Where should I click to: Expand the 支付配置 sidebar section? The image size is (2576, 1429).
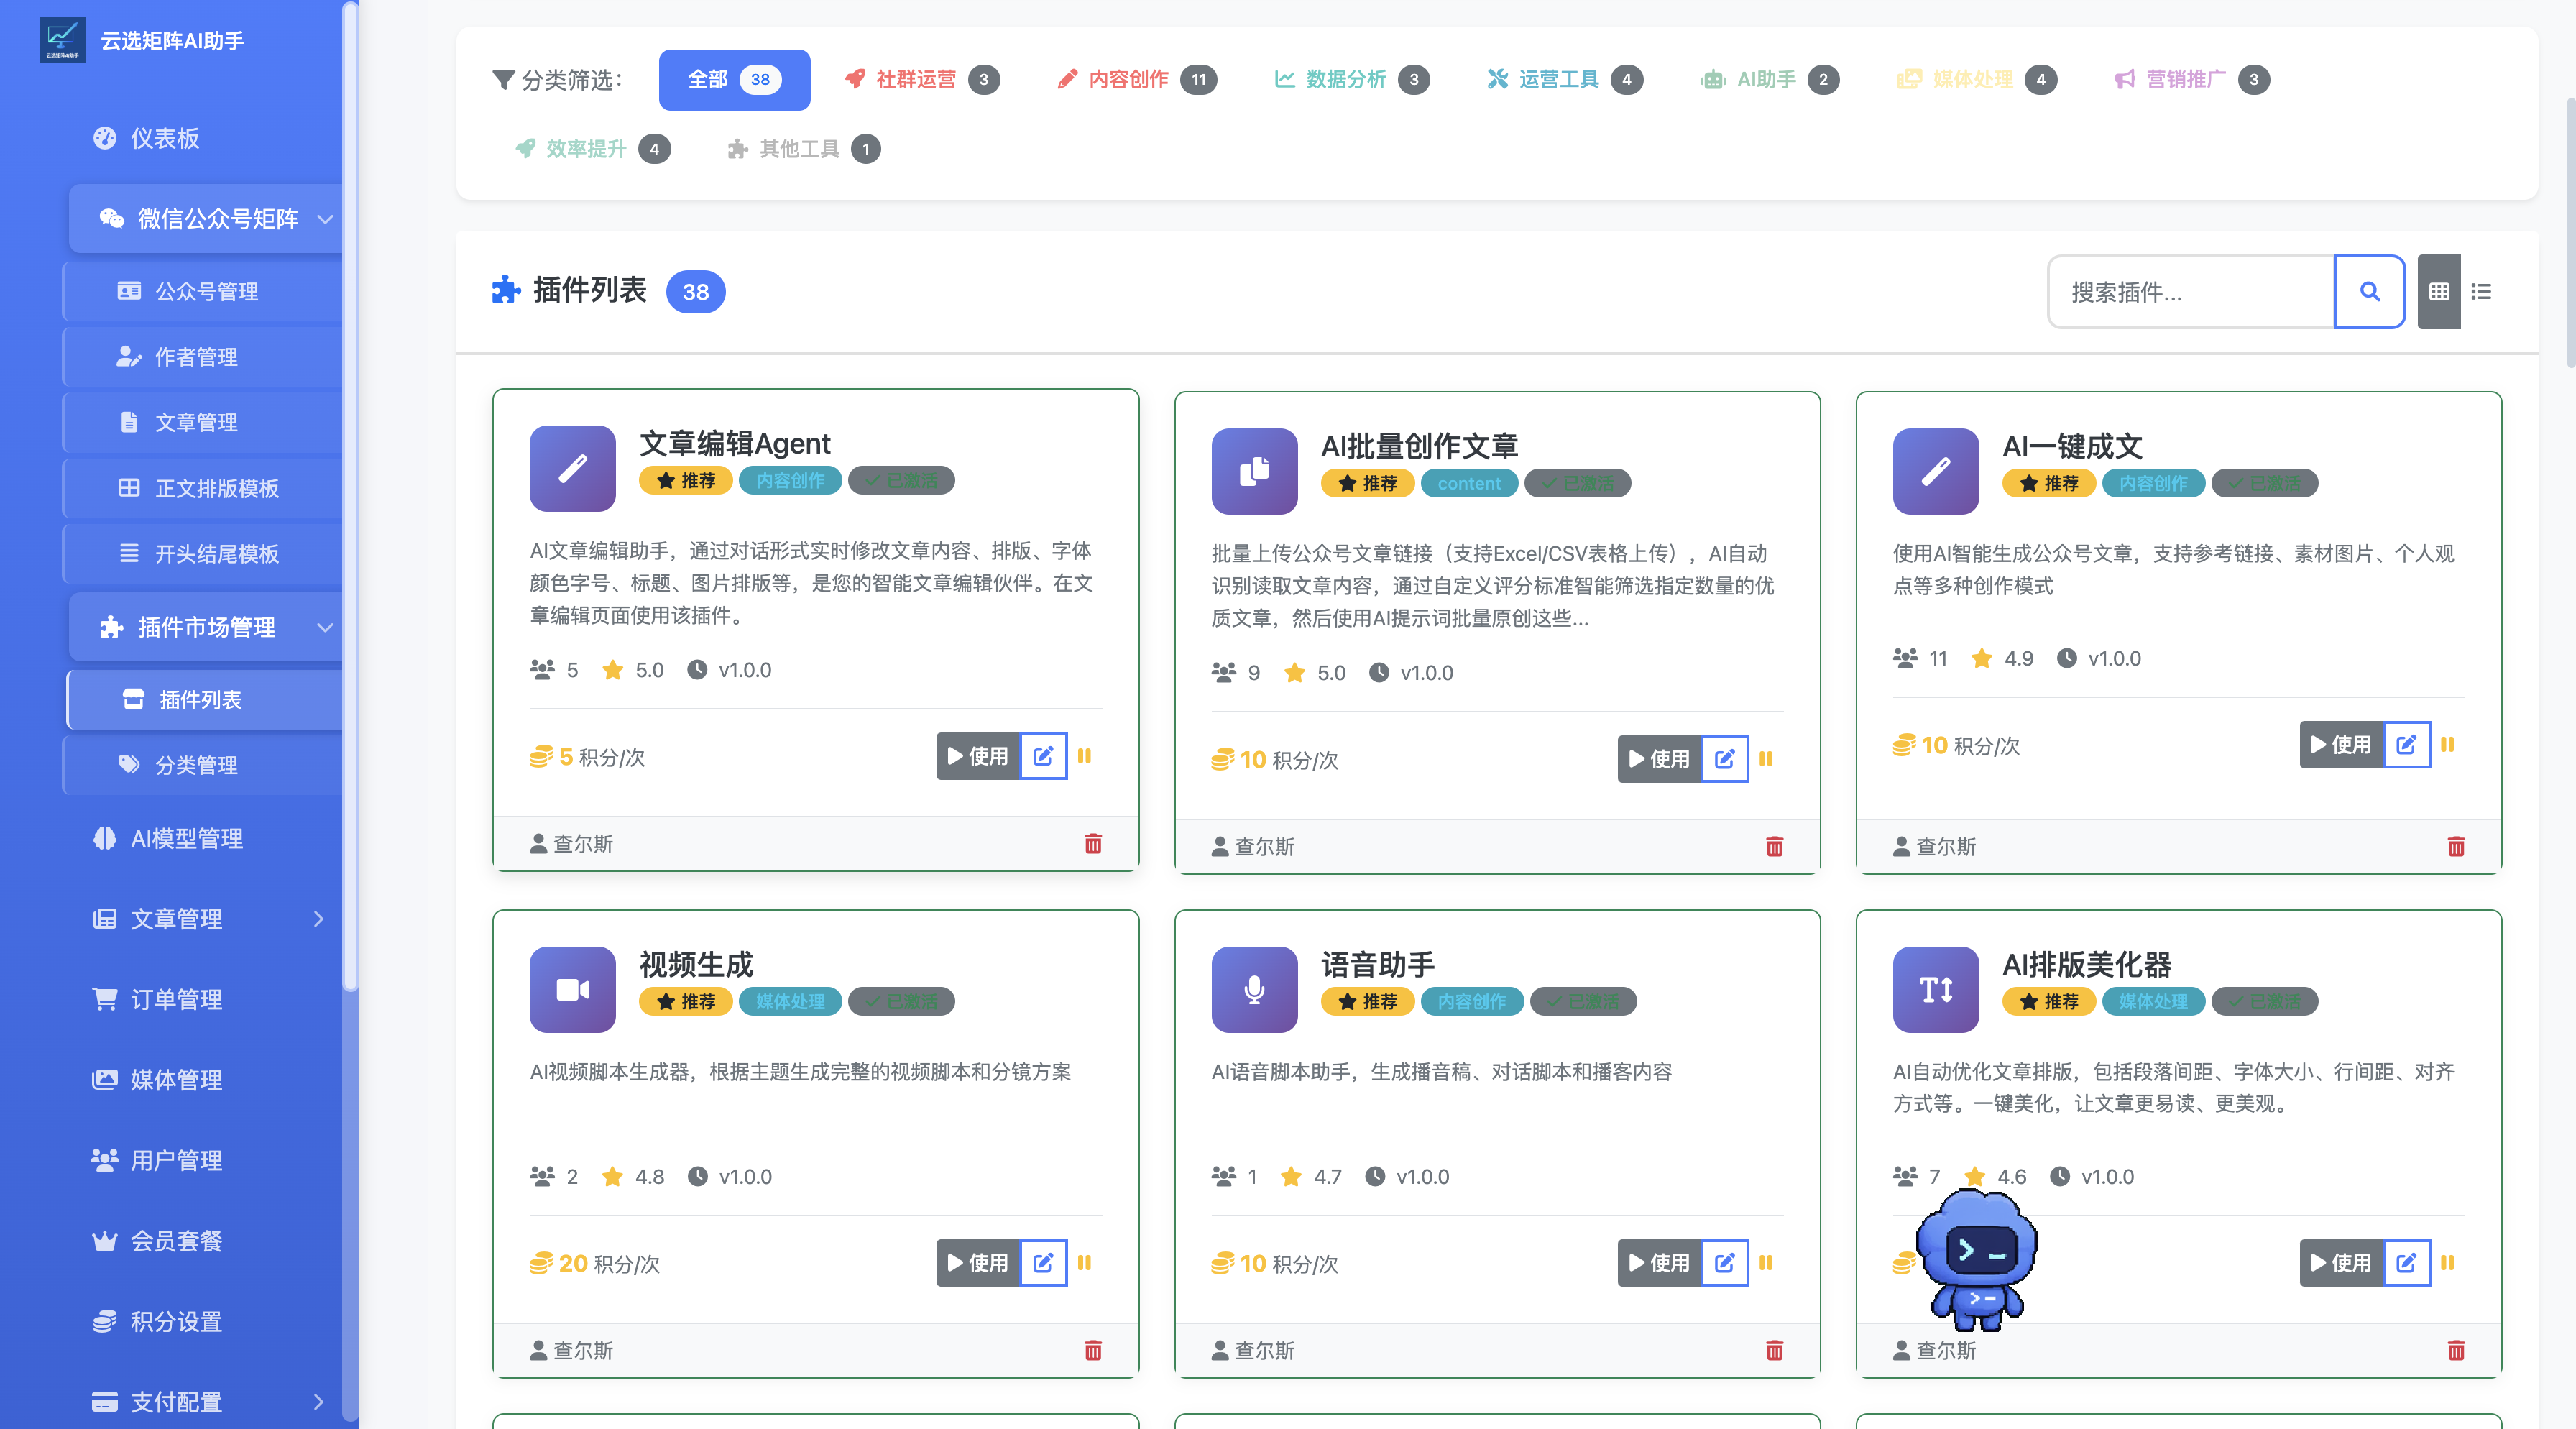[x=205, y=1401]
